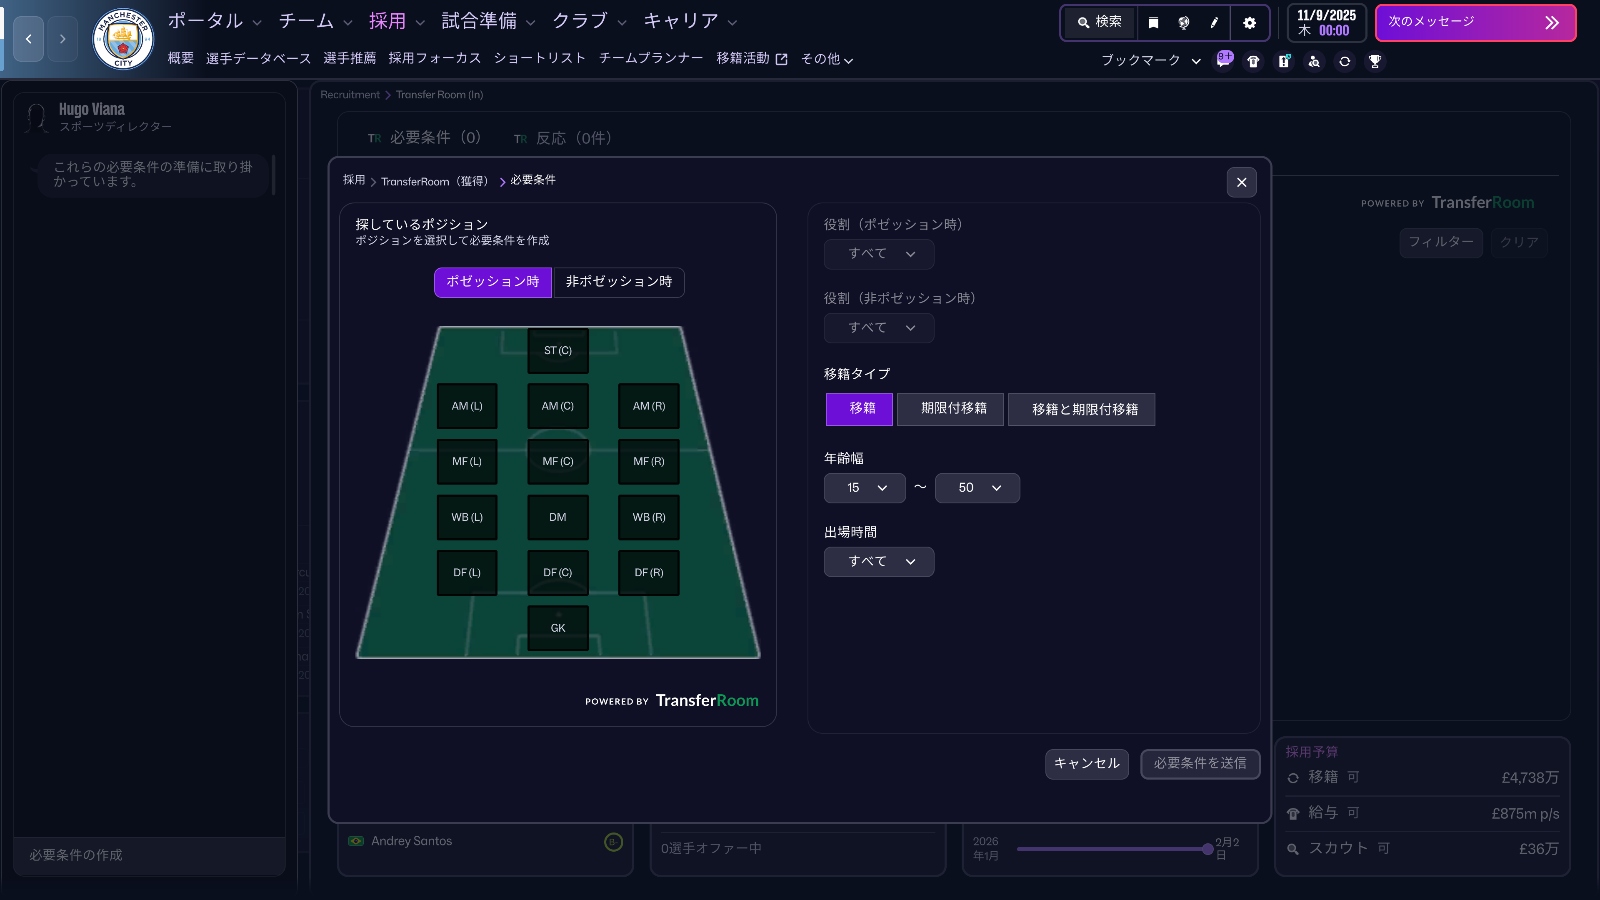Open the tactics board icon with notification badge
The width and height of the screenshot is (1600, 900).
pyautogui.click(x=1285, y=61)
